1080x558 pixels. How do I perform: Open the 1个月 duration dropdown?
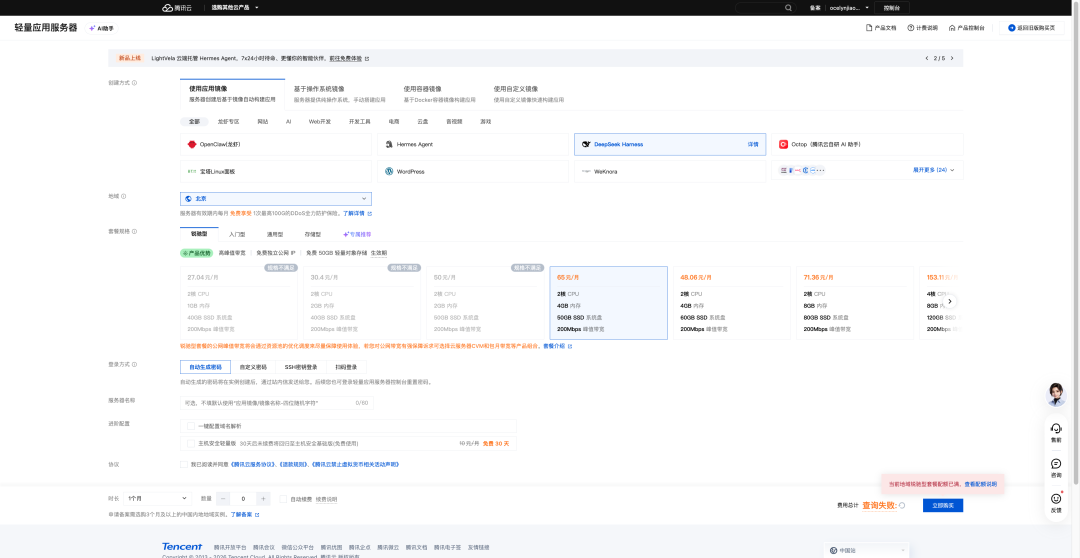point(158,498)
